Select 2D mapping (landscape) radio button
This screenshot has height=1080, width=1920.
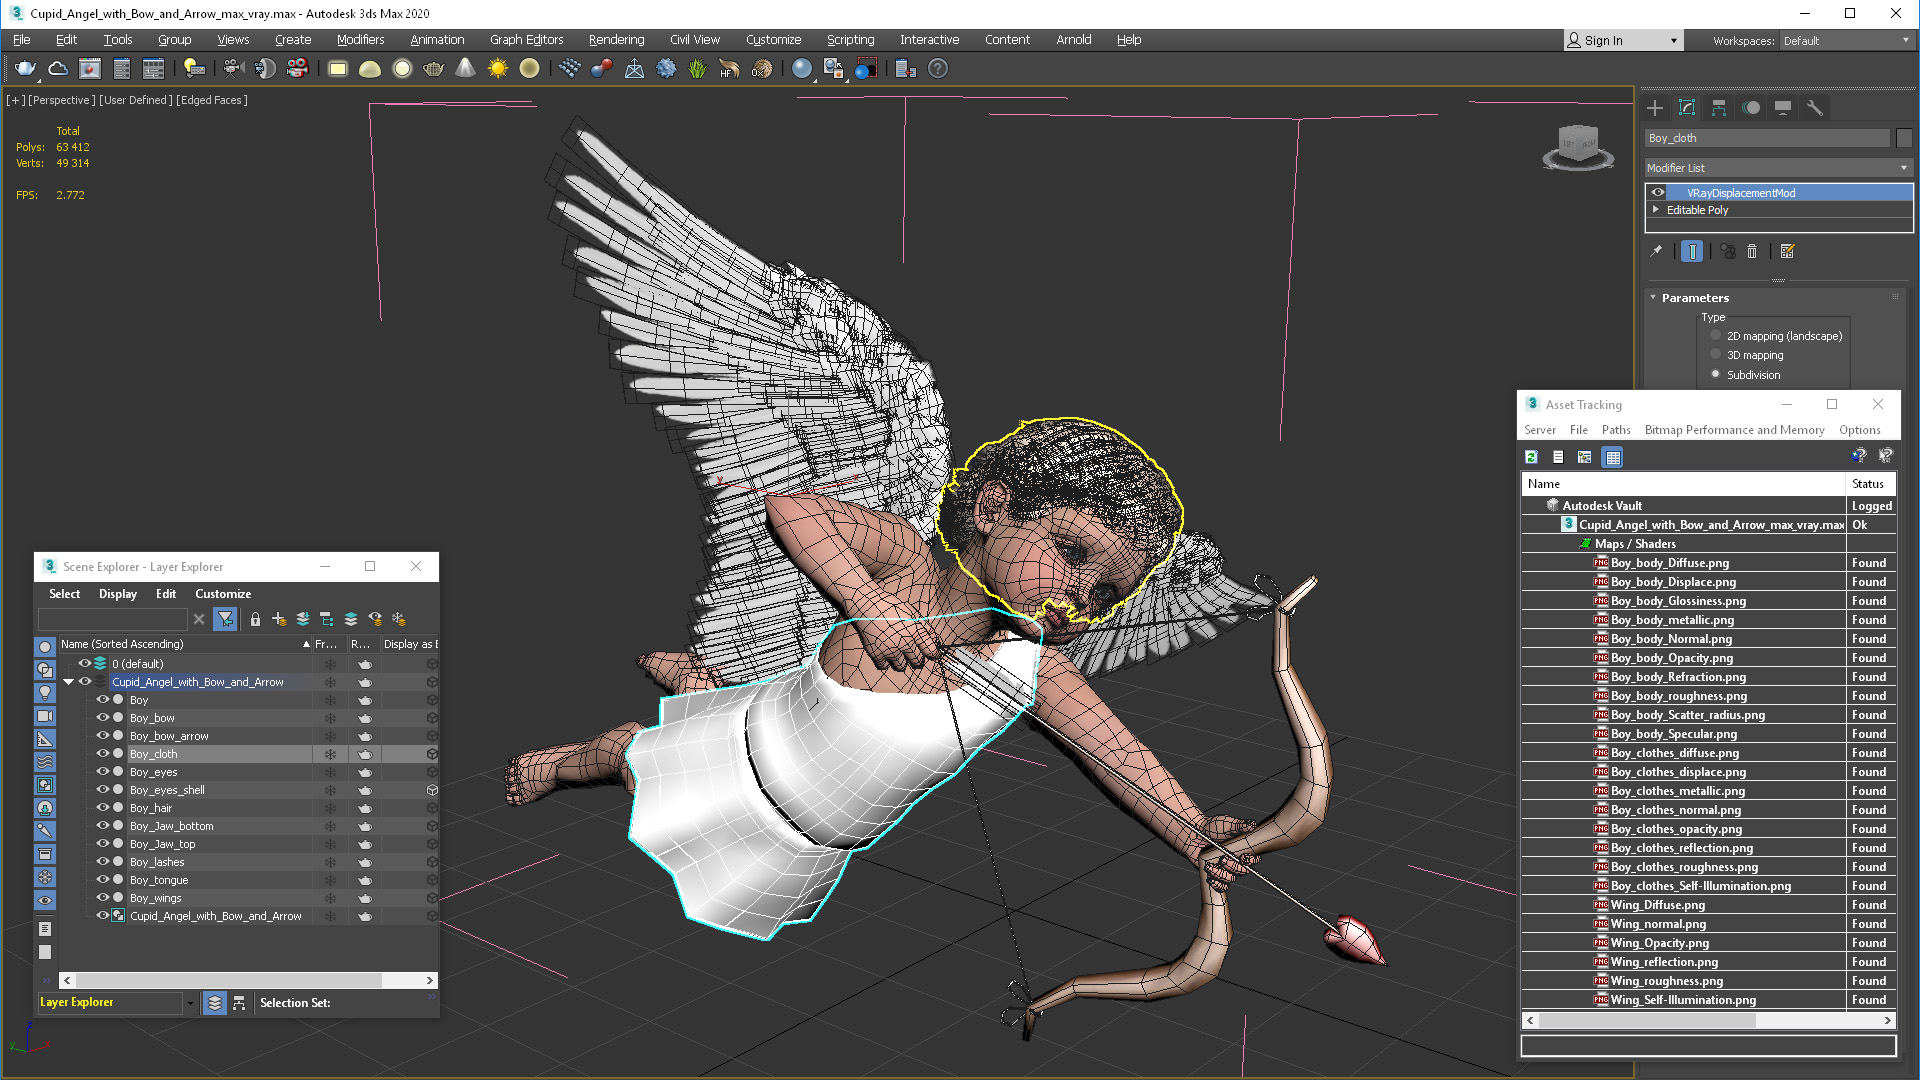click(x=1716, y=336)
